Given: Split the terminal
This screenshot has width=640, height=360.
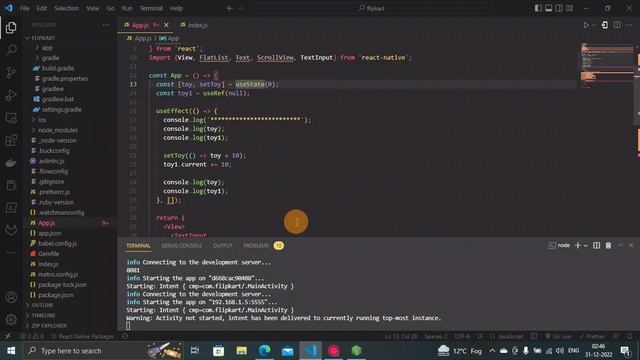Looking at the screenshot, I should 596,245.
